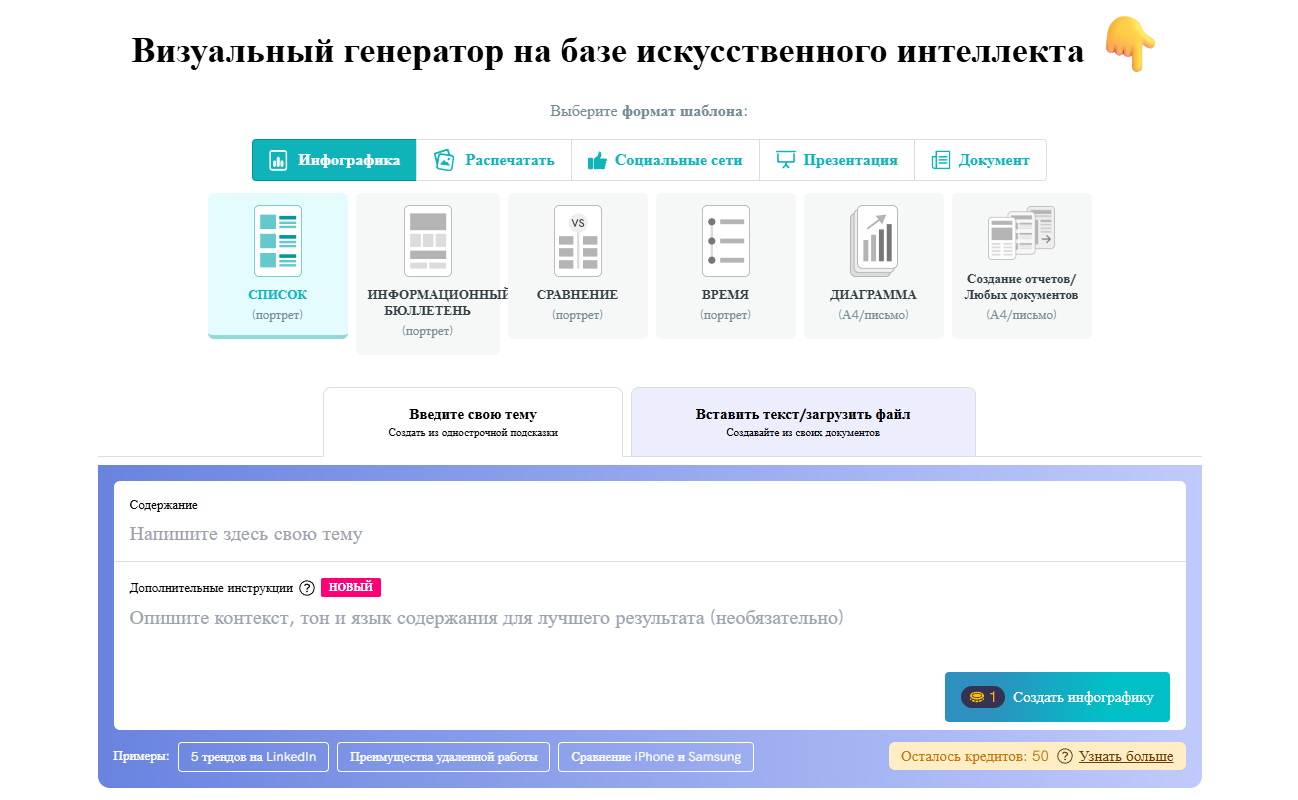
Task: Pick the Преимущества удаленной работы example
Action: (443, 757)
